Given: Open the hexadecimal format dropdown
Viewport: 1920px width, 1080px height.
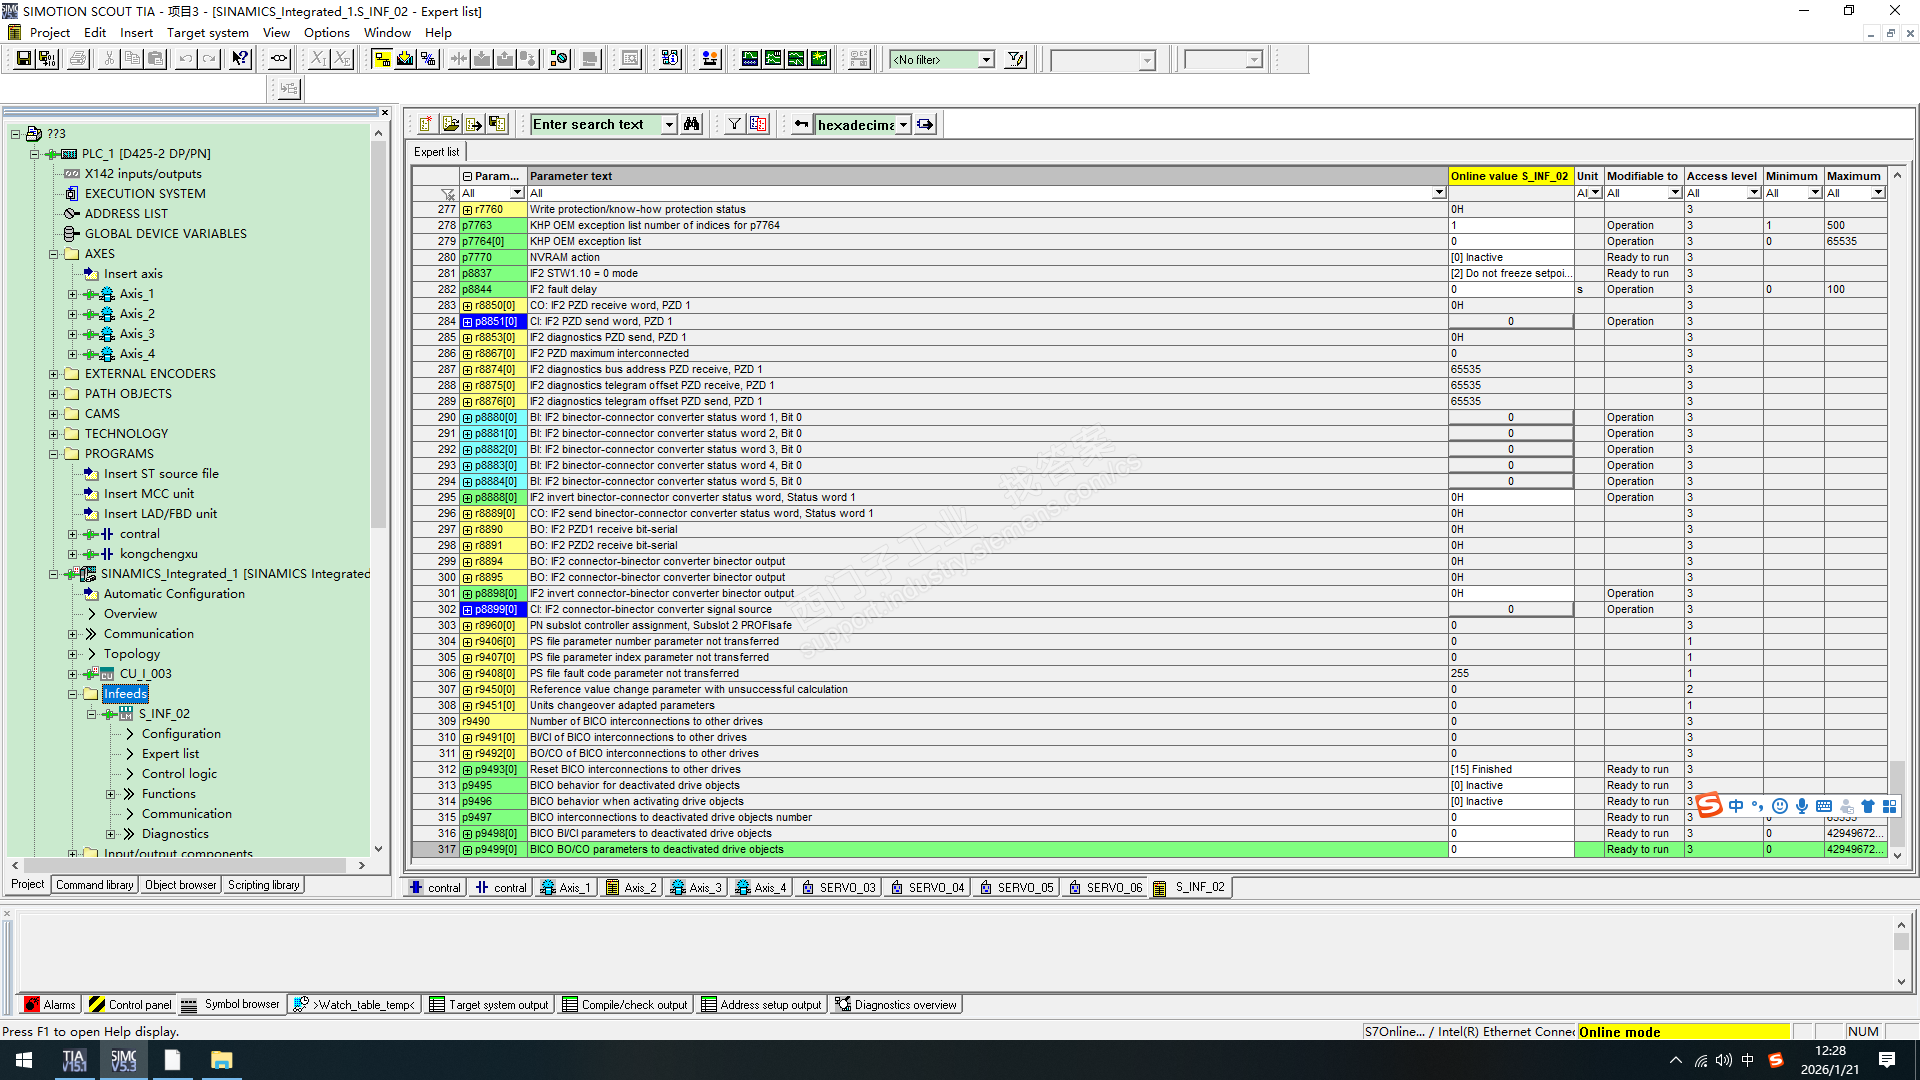Looking at the screenshot, I should (x=903, y=125).
